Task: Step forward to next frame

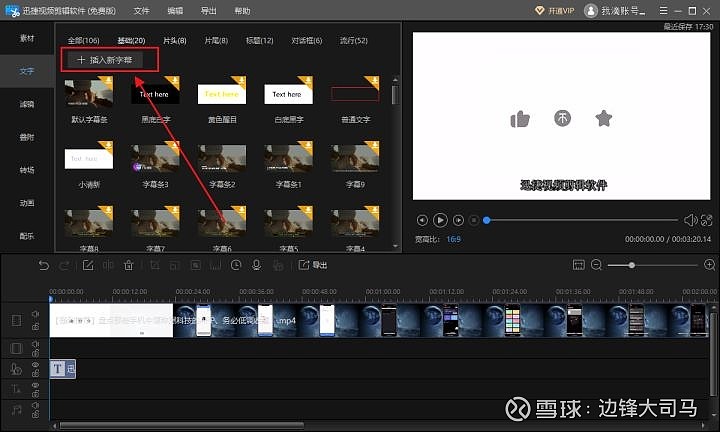Action: tap(458, 220)
